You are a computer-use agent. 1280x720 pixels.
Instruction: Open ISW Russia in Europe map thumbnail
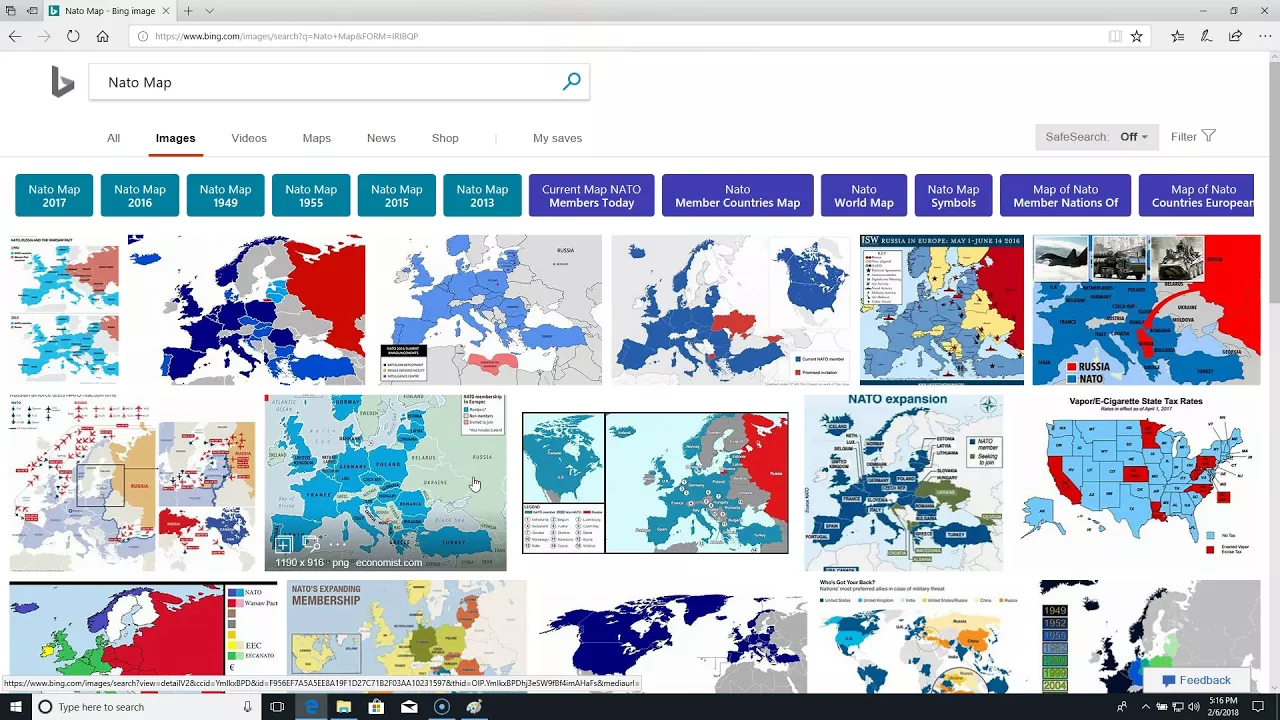click(x=942, y=310)
